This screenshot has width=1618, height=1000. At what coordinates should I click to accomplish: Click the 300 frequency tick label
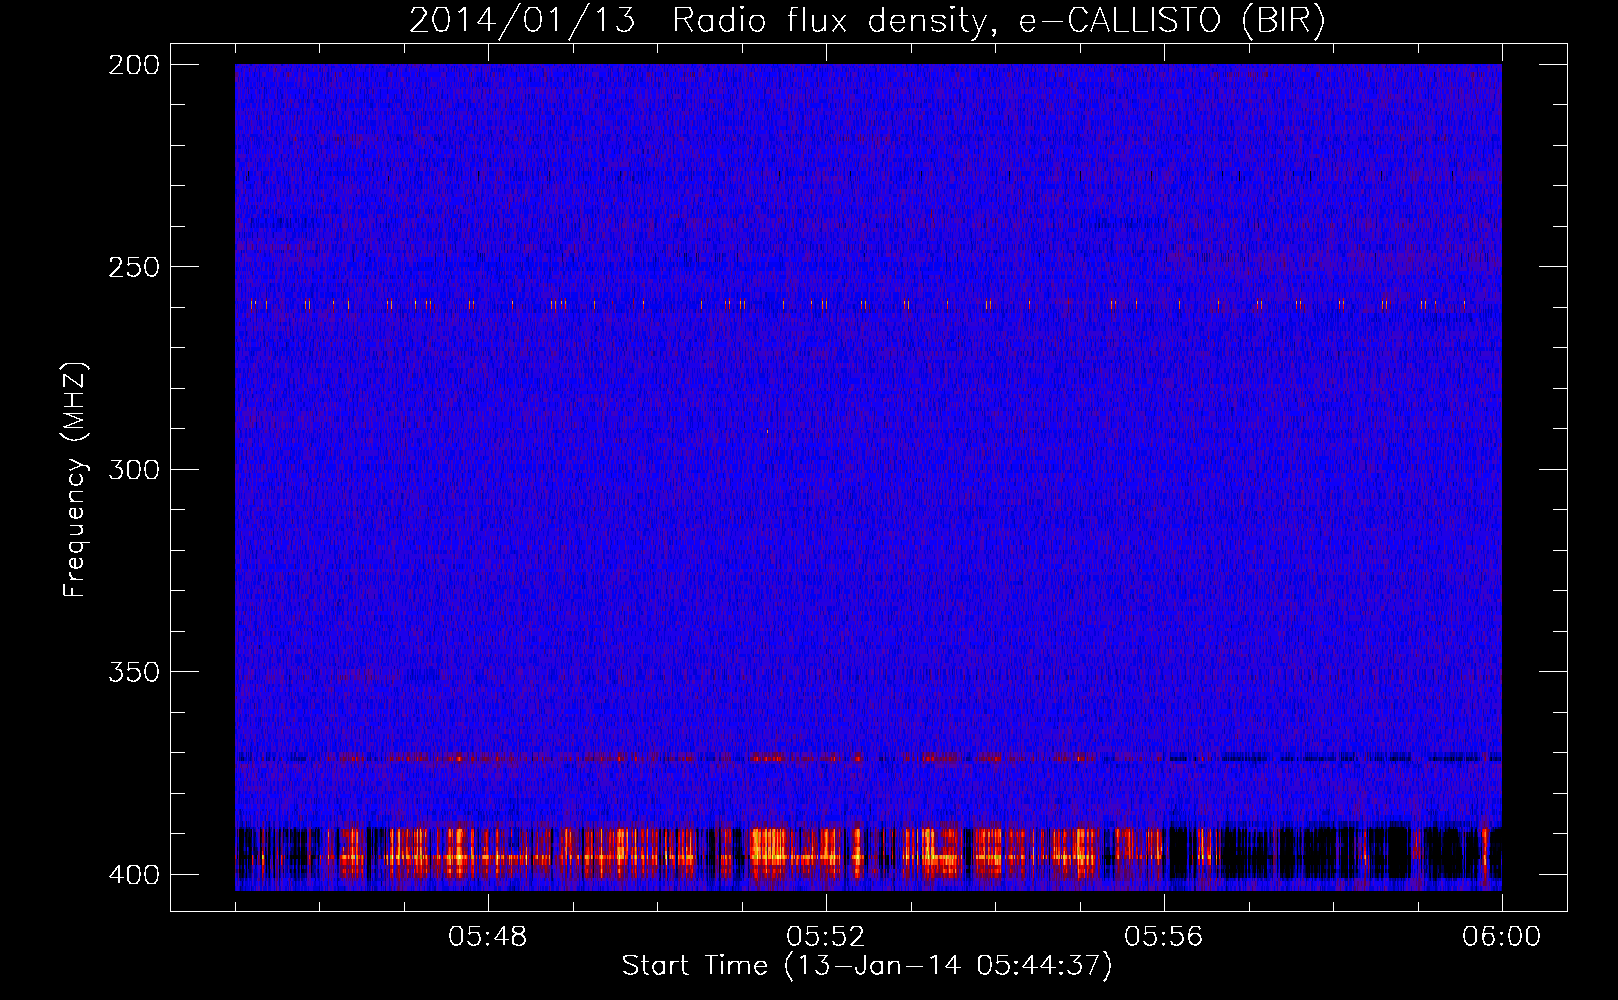click(x=133, y=469)
